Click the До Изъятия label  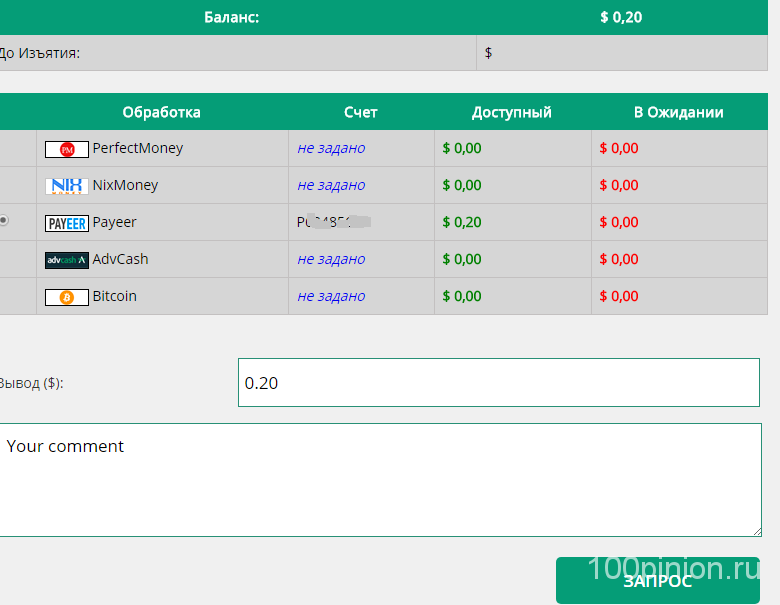[40, 53]
